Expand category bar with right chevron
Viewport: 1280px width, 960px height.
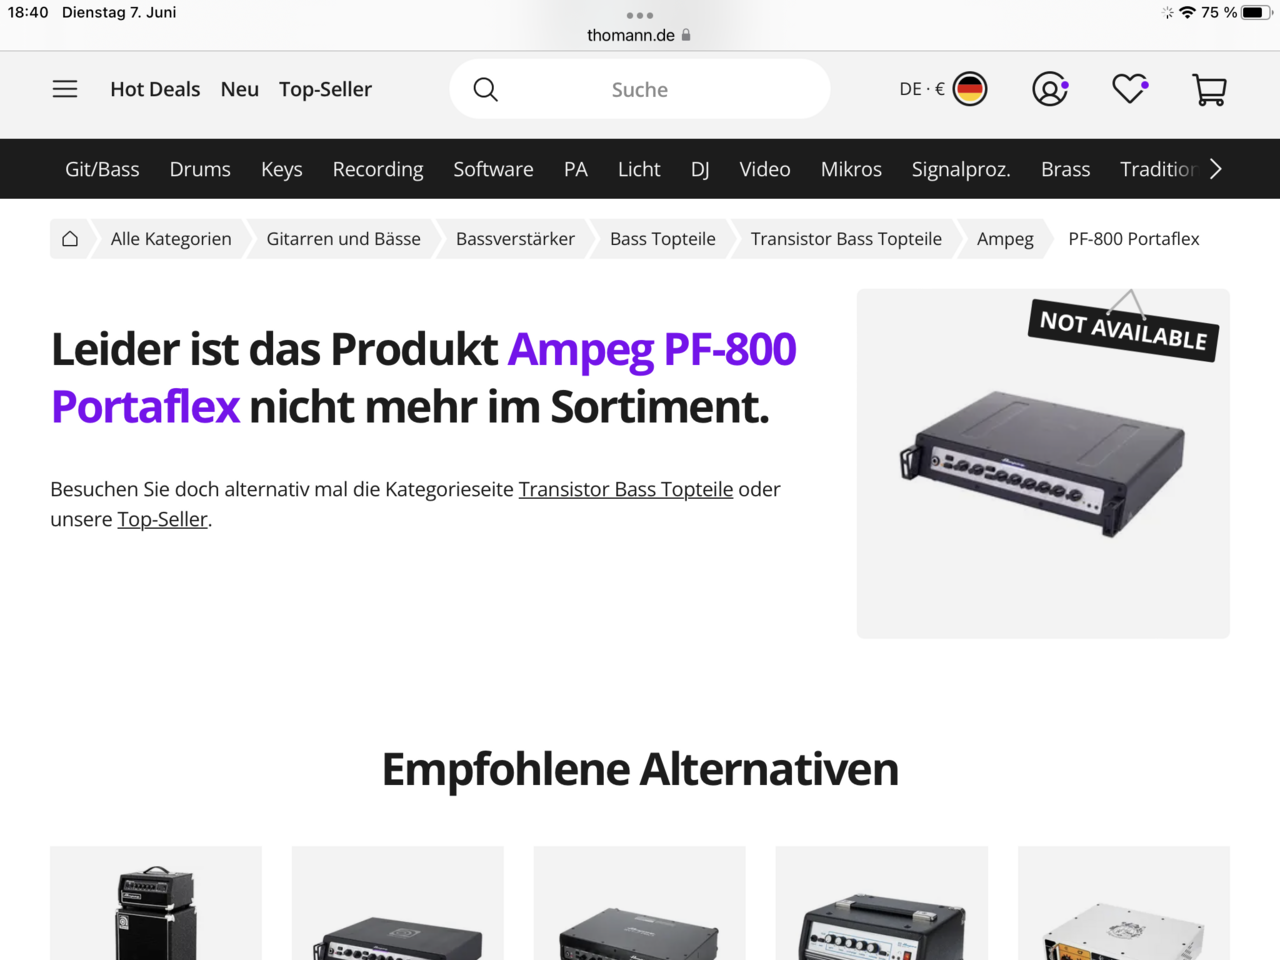[x=1216, y=169]
